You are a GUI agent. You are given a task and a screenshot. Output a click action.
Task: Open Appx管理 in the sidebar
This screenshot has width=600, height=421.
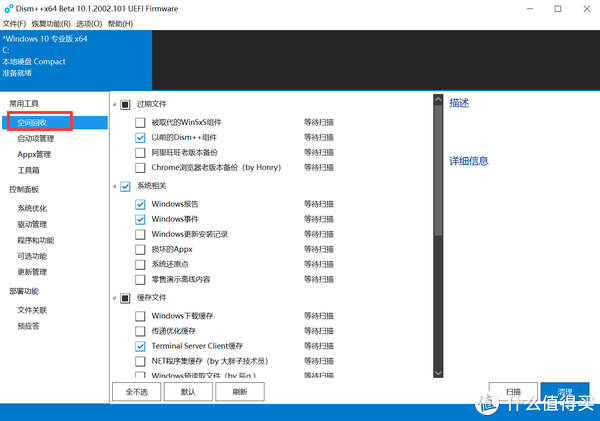(x=34, y=155)
